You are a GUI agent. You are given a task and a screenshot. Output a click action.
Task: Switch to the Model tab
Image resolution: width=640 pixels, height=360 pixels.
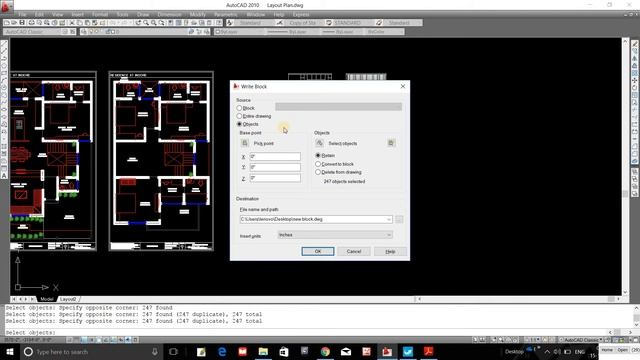click(x=47, y=299)
